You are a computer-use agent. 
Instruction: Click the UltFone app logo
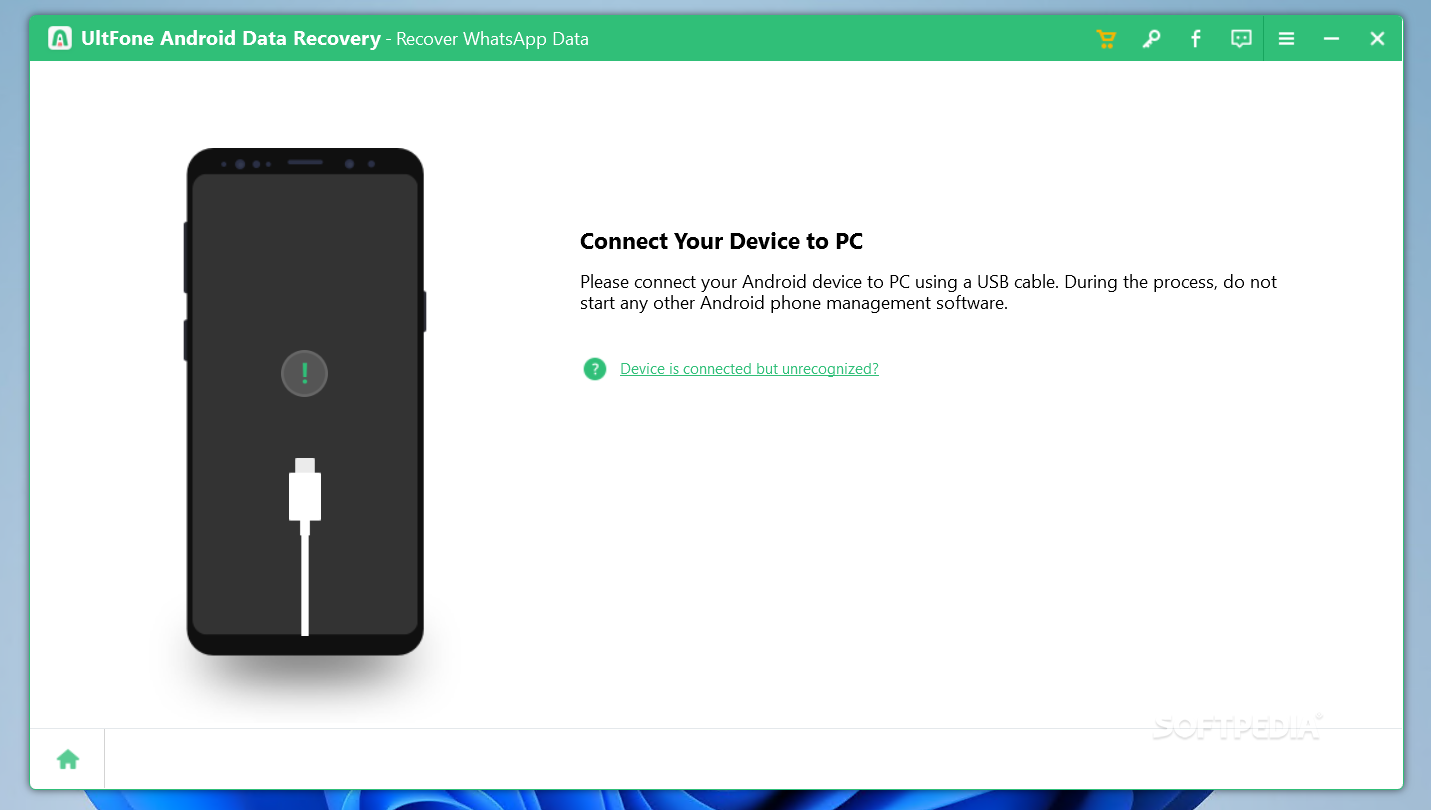(60, 39)
